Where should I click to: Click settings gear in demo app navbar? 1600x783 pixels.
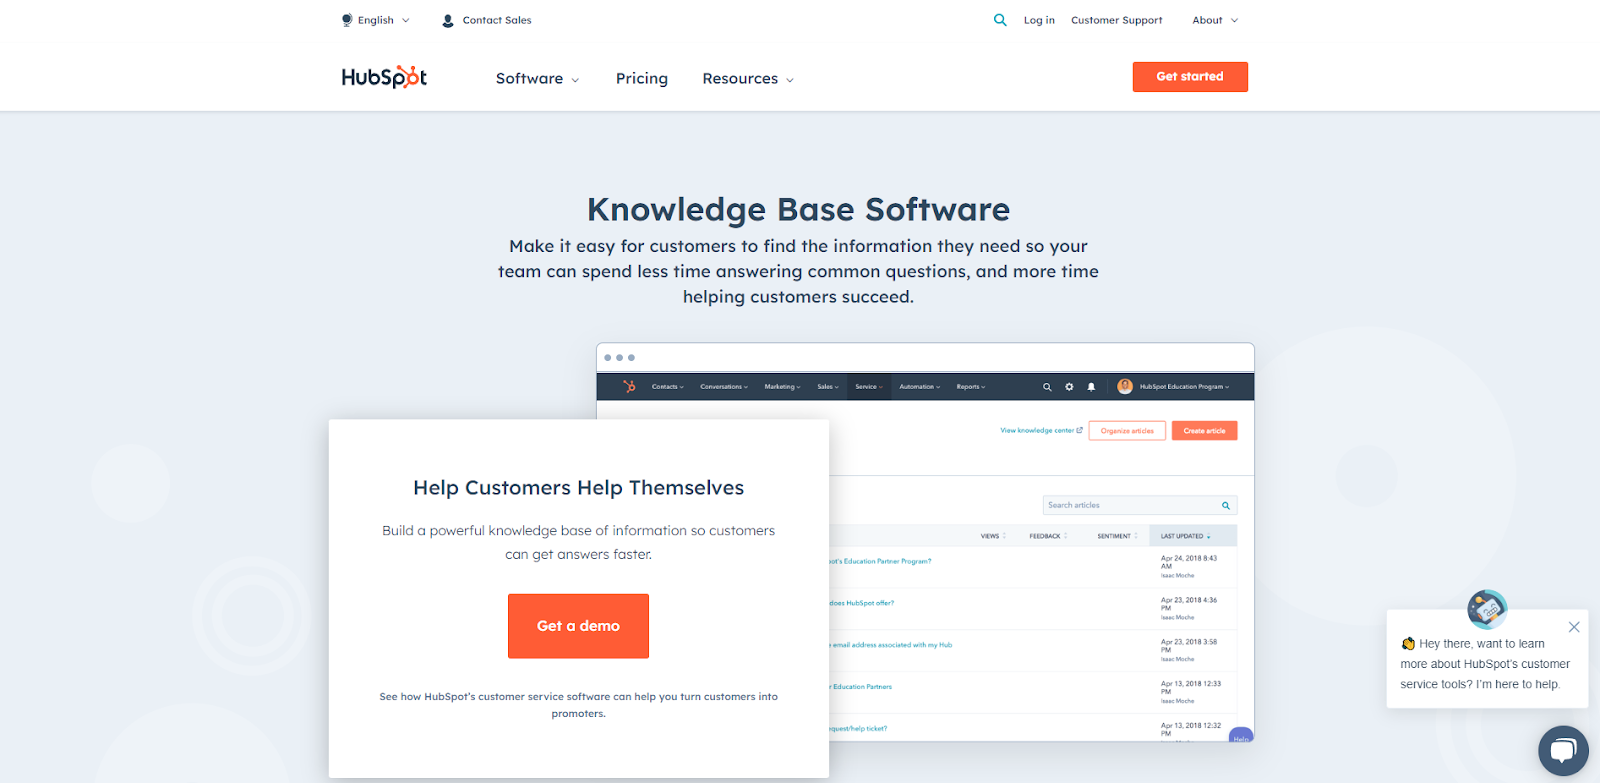pyautogui.click(x=1069, y=387)
